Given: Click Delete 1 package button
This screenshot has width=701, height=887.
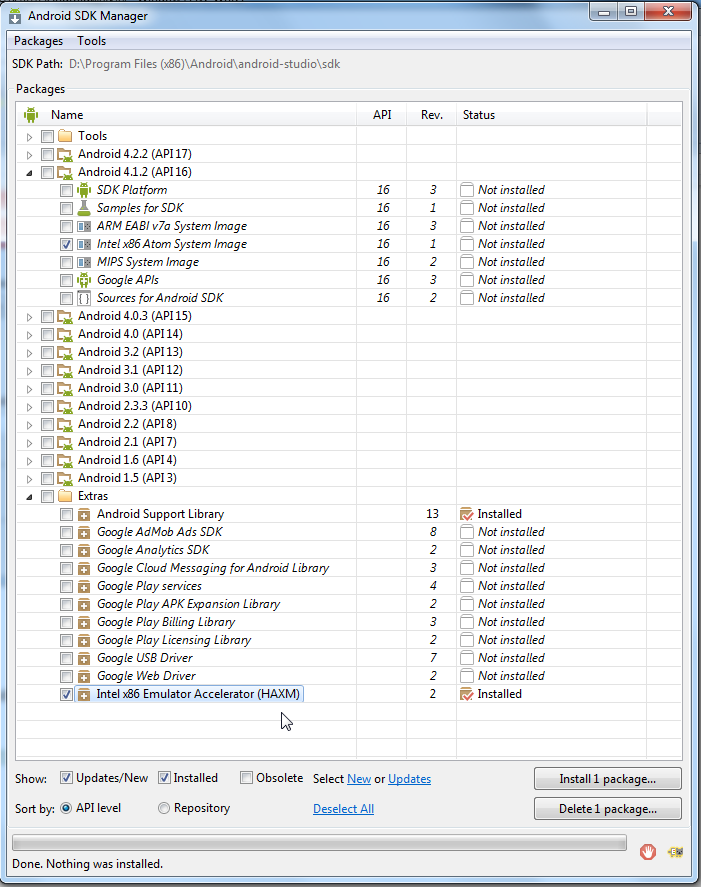Looking at the screenshot, I should pyautogui.click(x=608, y=808).
